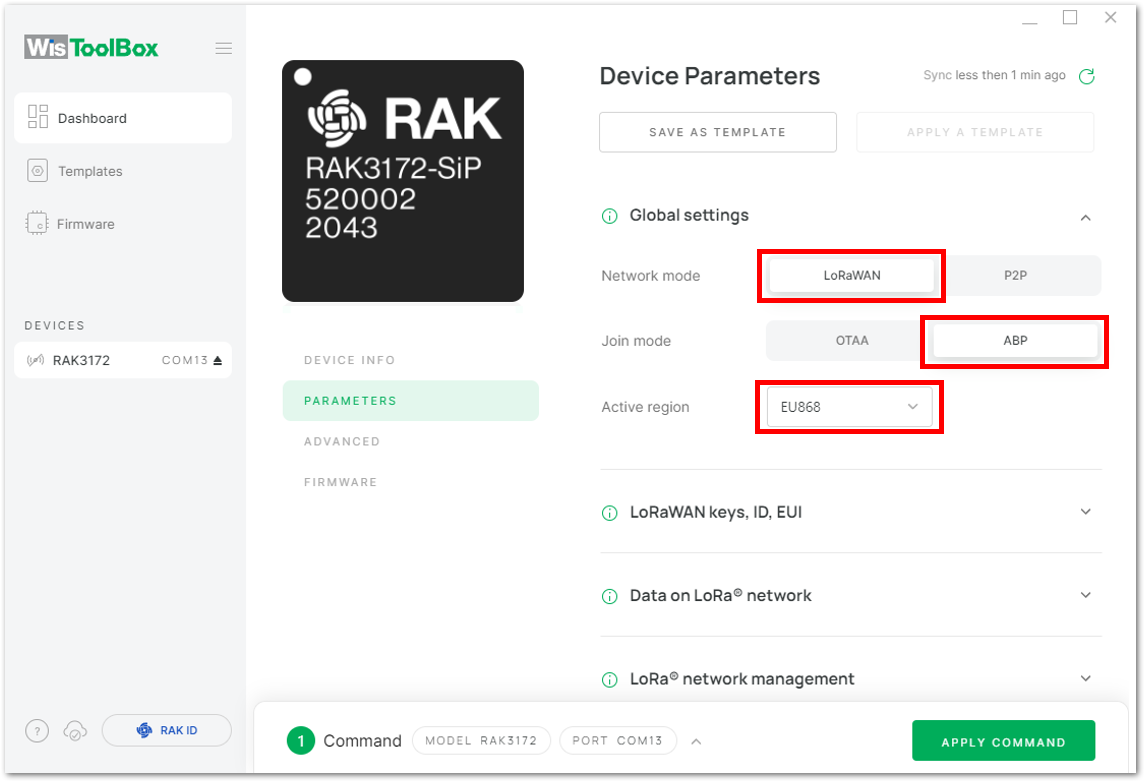Expand LoRaWAN keys, ID, EUI section
Image resolution: width=1145 pixels, height=782 pixels.
click(1086, 512)
